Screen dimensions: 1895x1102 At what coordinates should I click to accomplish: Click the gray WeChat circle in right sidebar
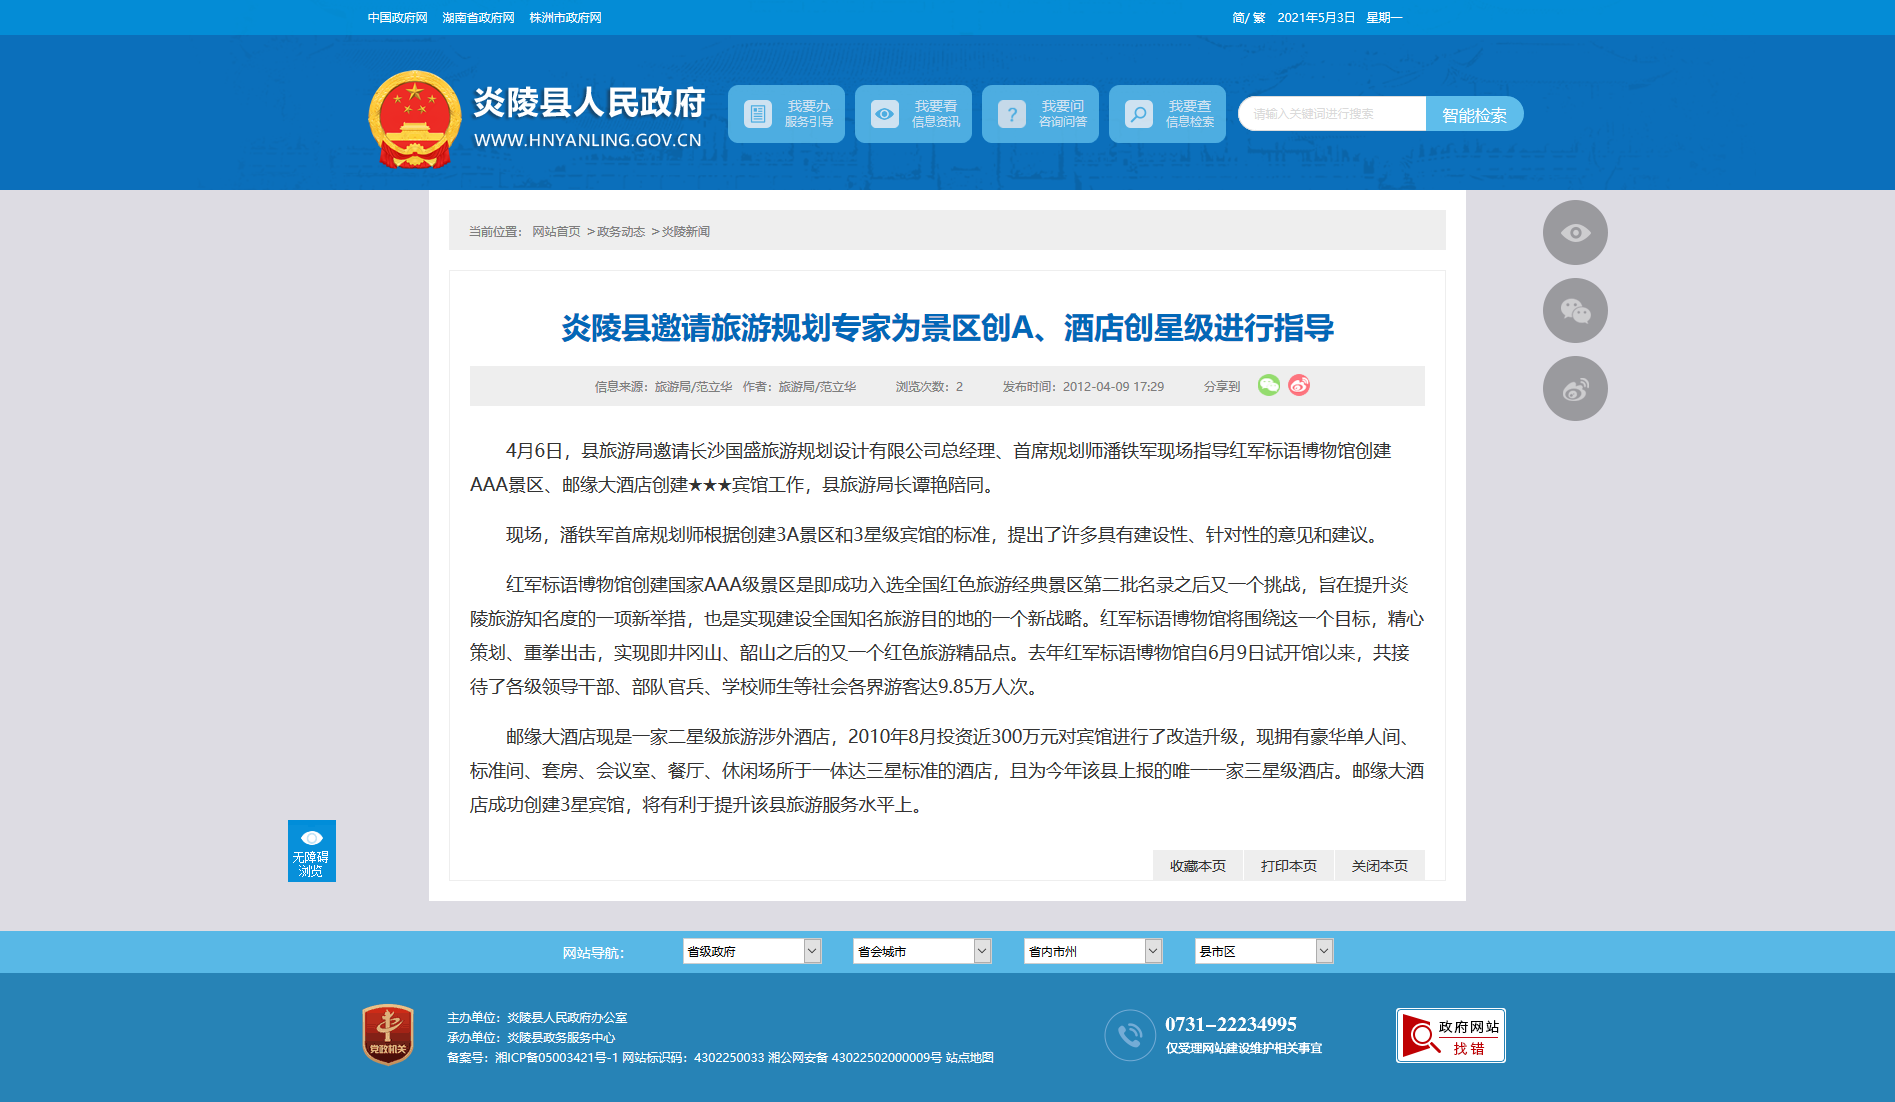pyautogui.click(x=1575, y=311)
